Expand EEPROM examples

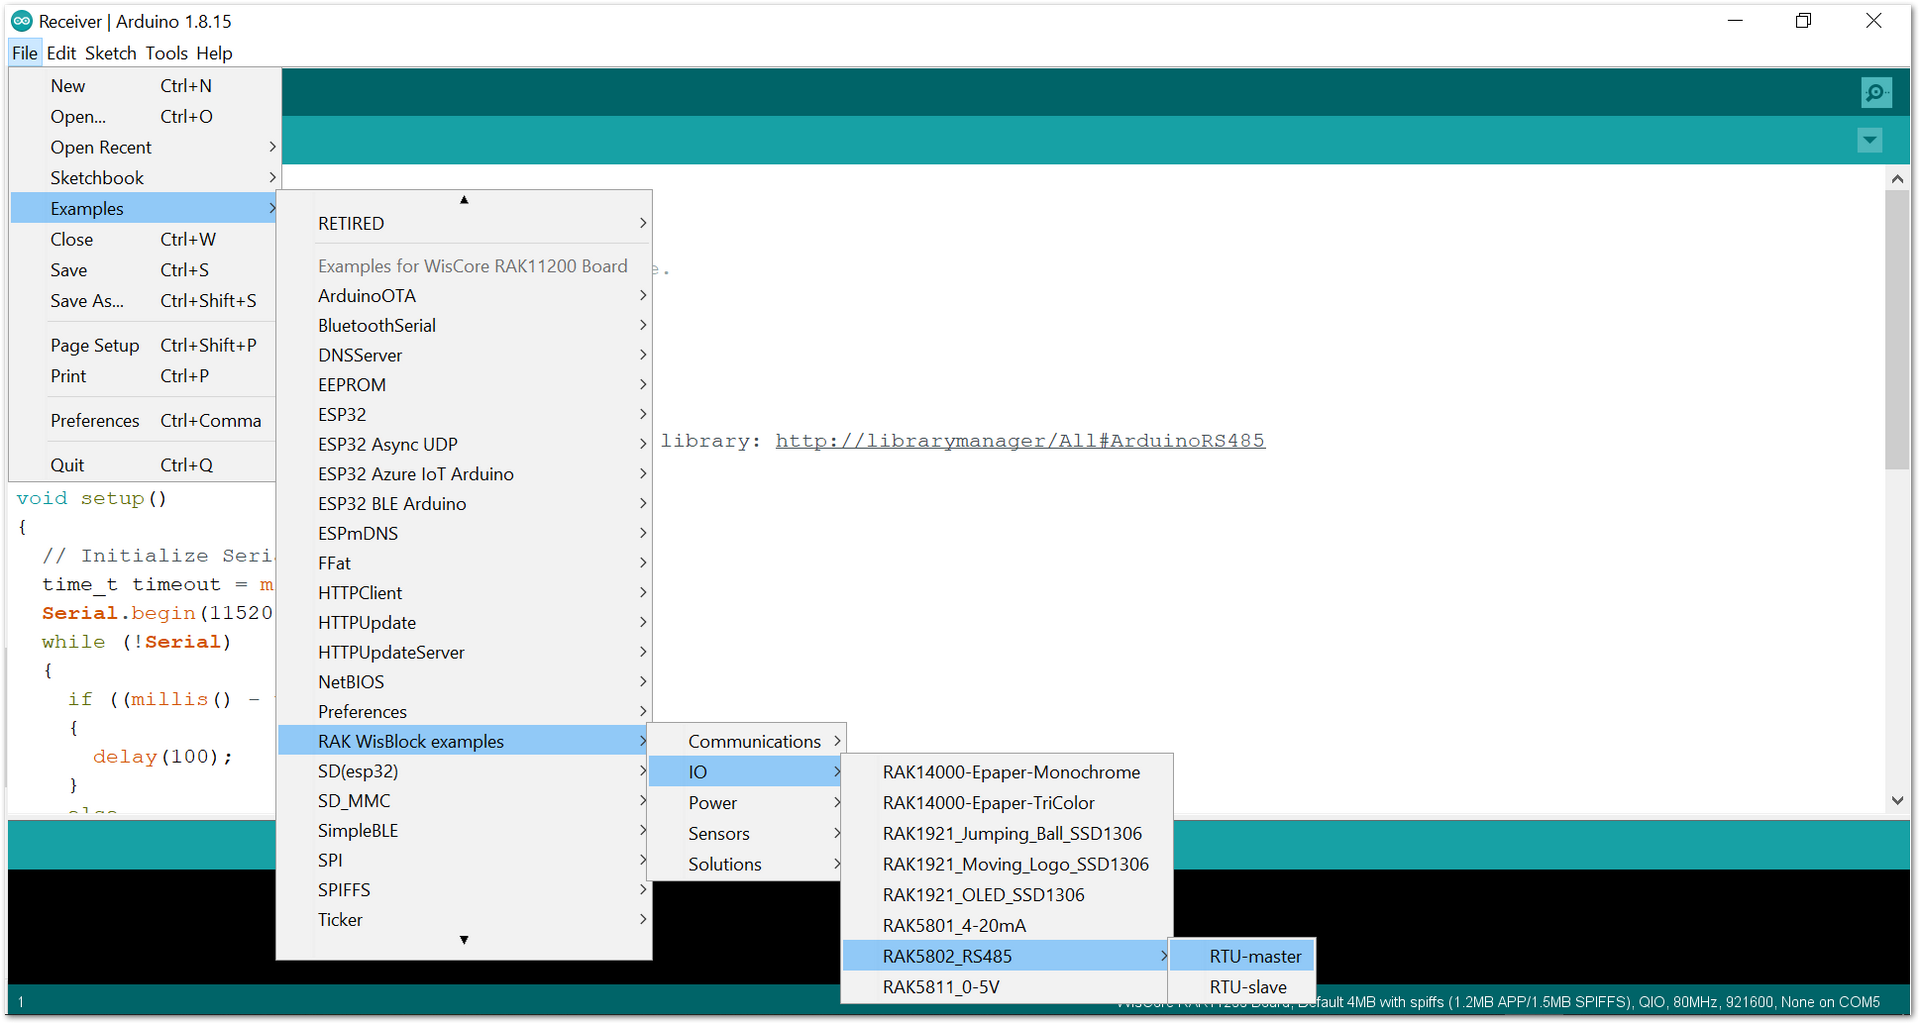point(464,385)
